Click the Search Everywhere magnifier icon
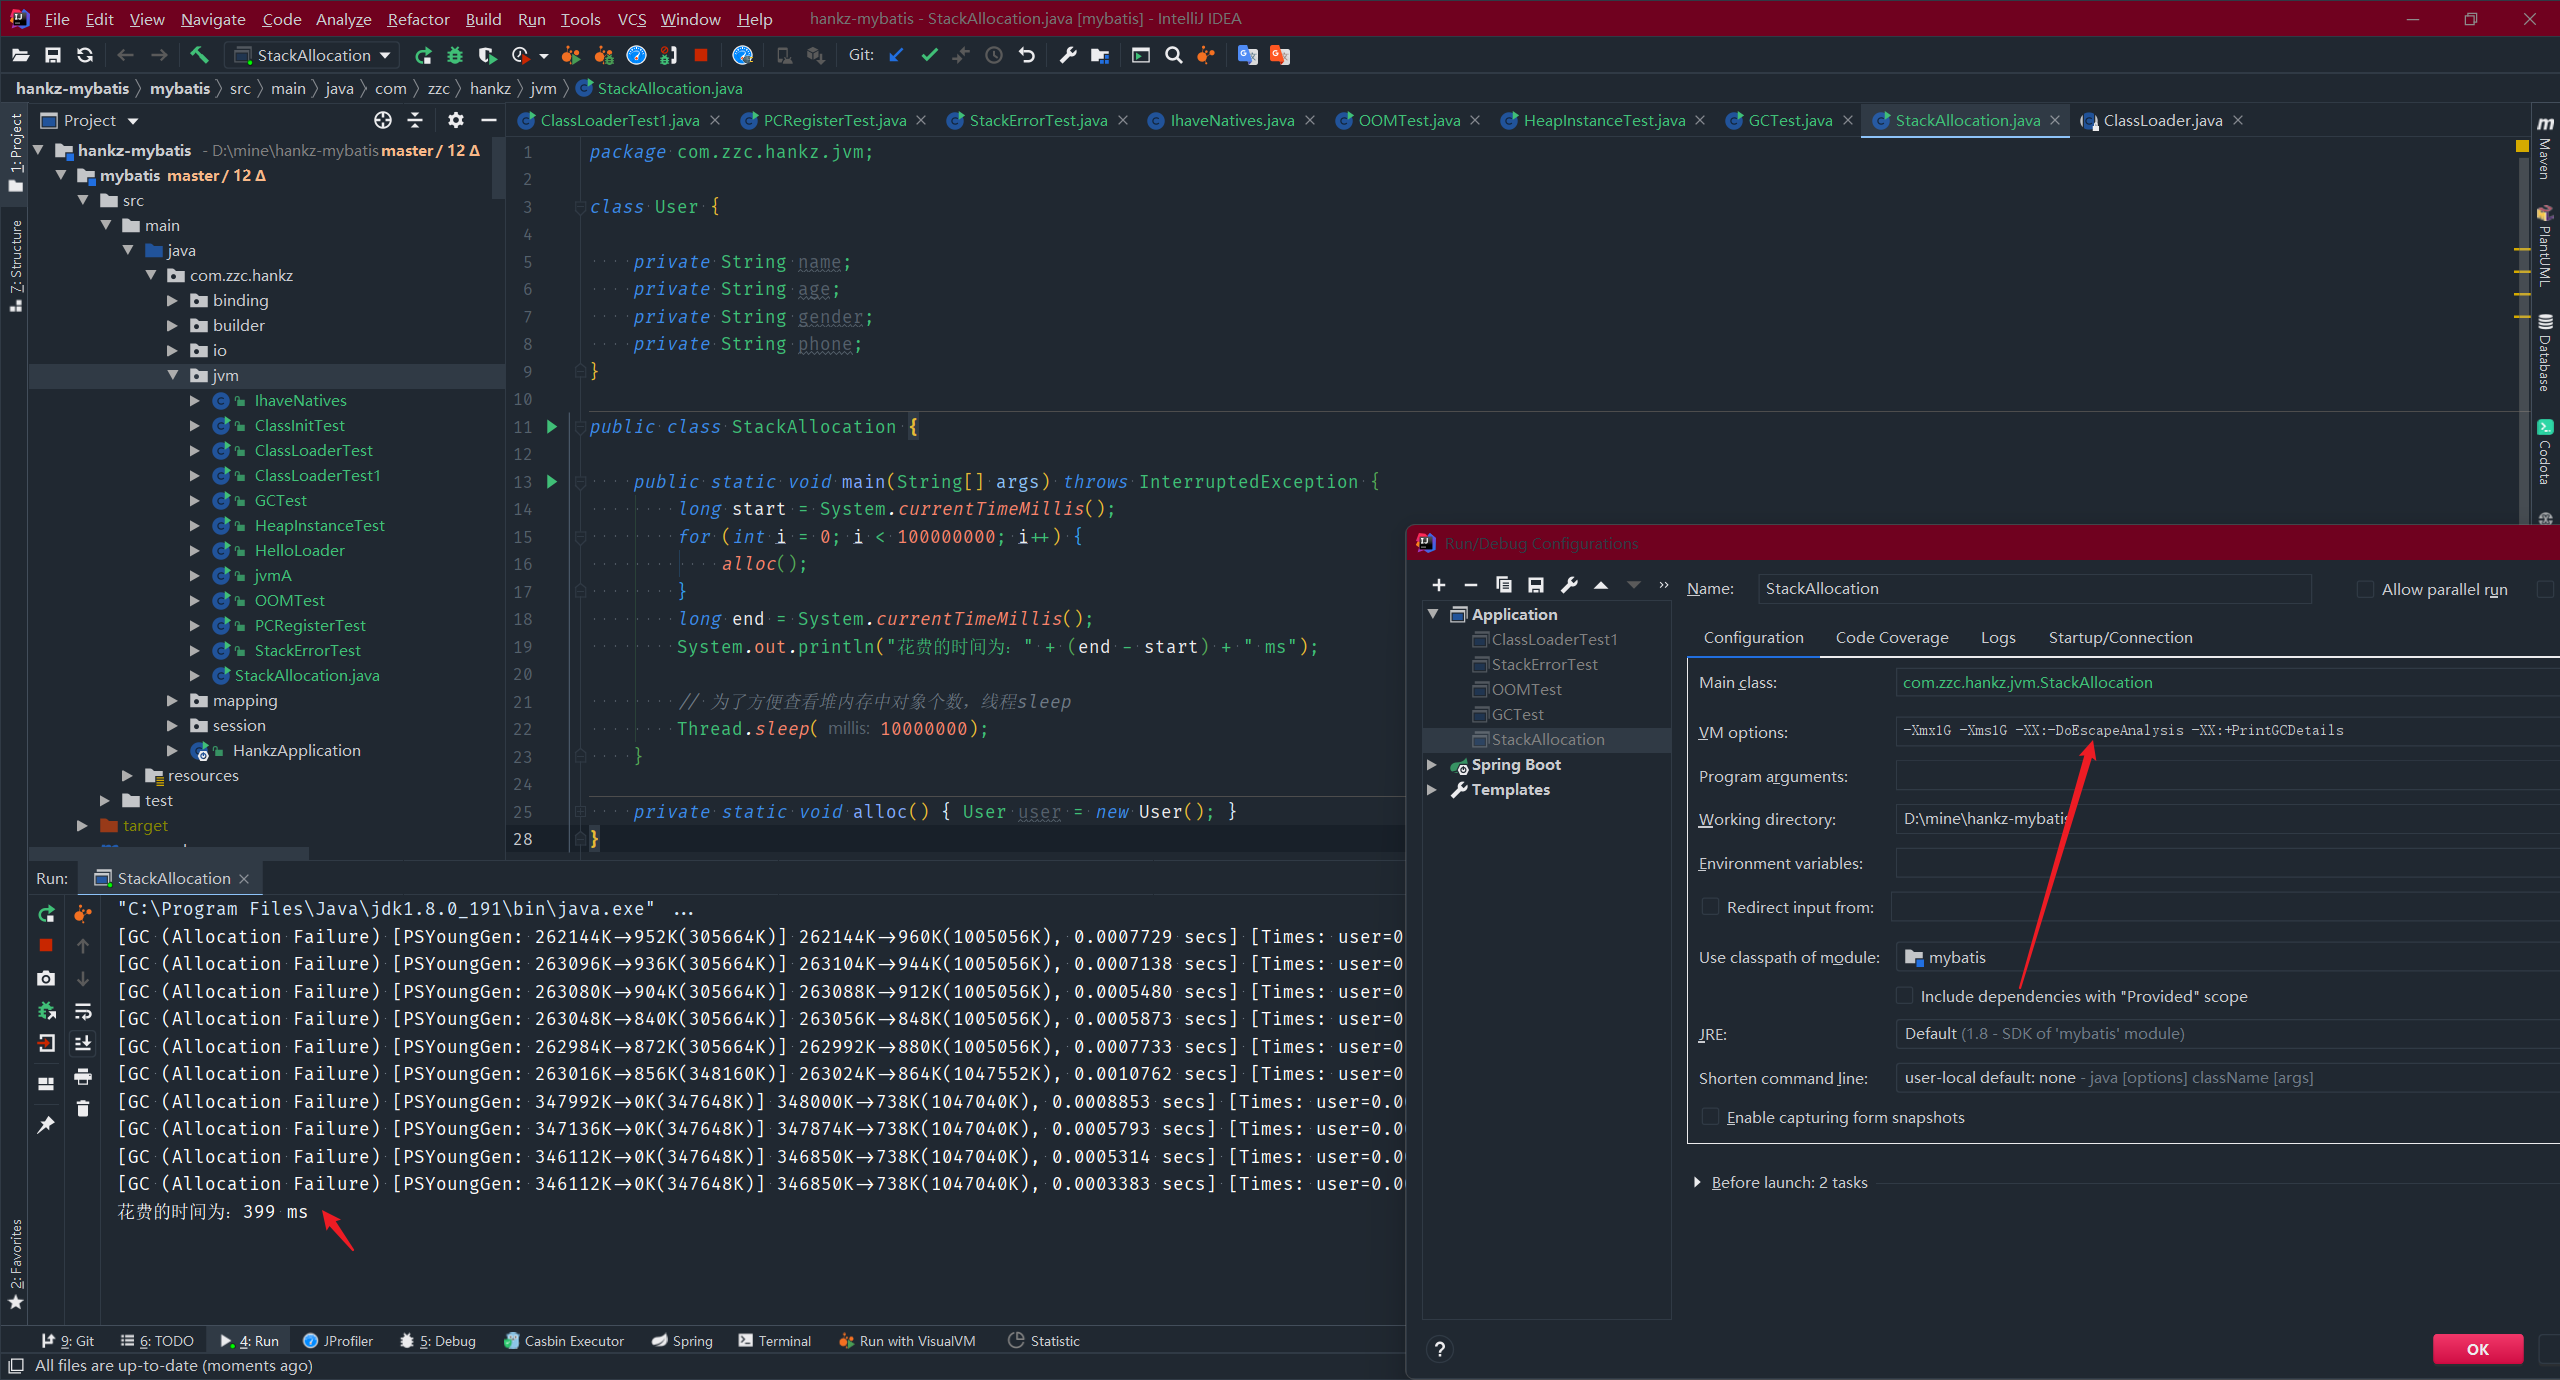Viewport: 2560px width, 1380px height. [x=1174, y=55]
